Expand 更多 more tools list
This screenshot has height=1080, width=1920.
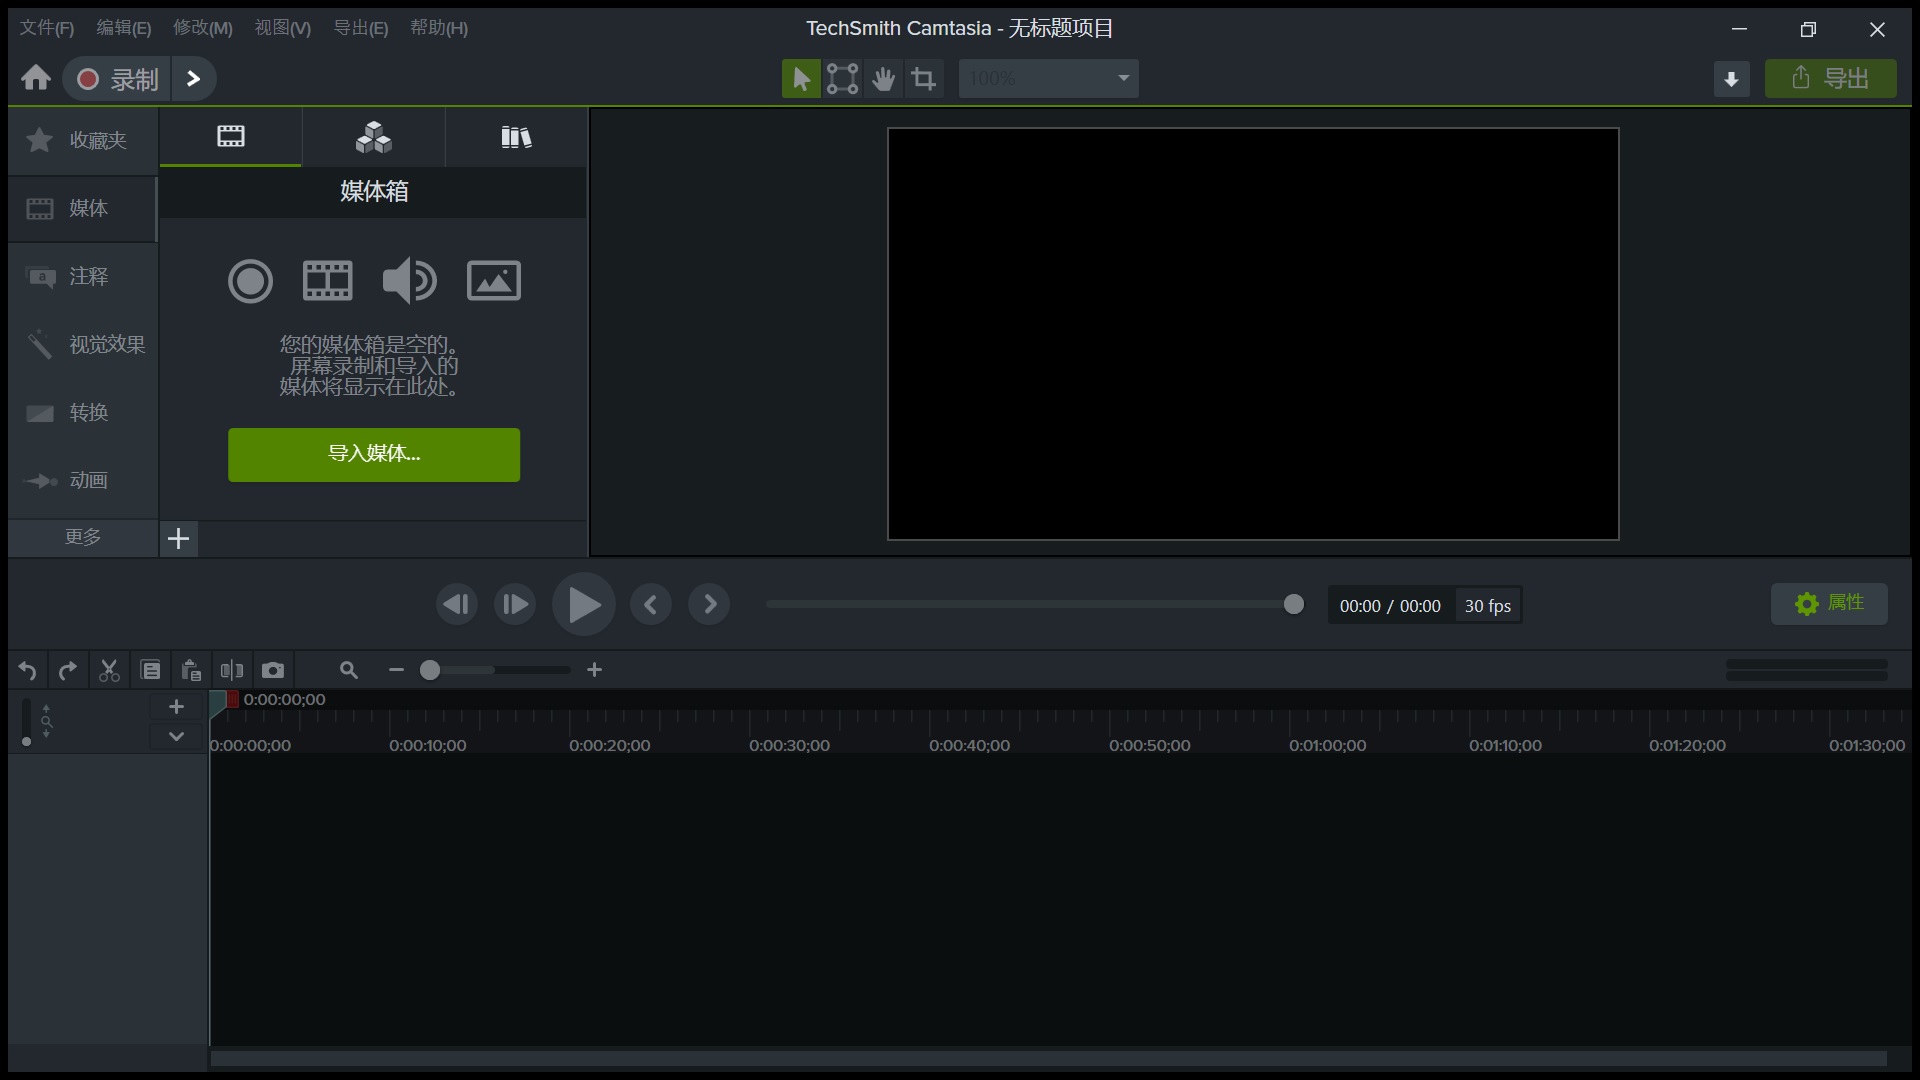83,537
